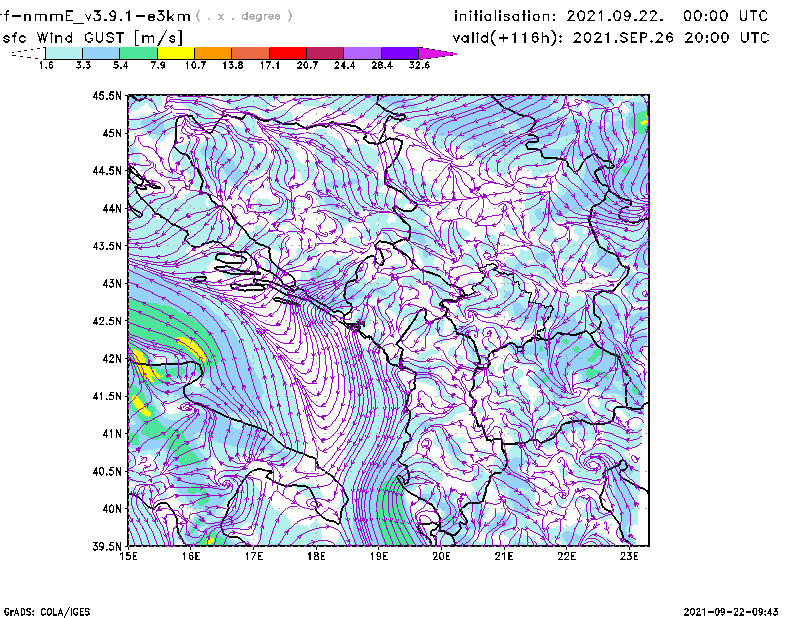Click the 44.5N latitude label

(108, 170)
